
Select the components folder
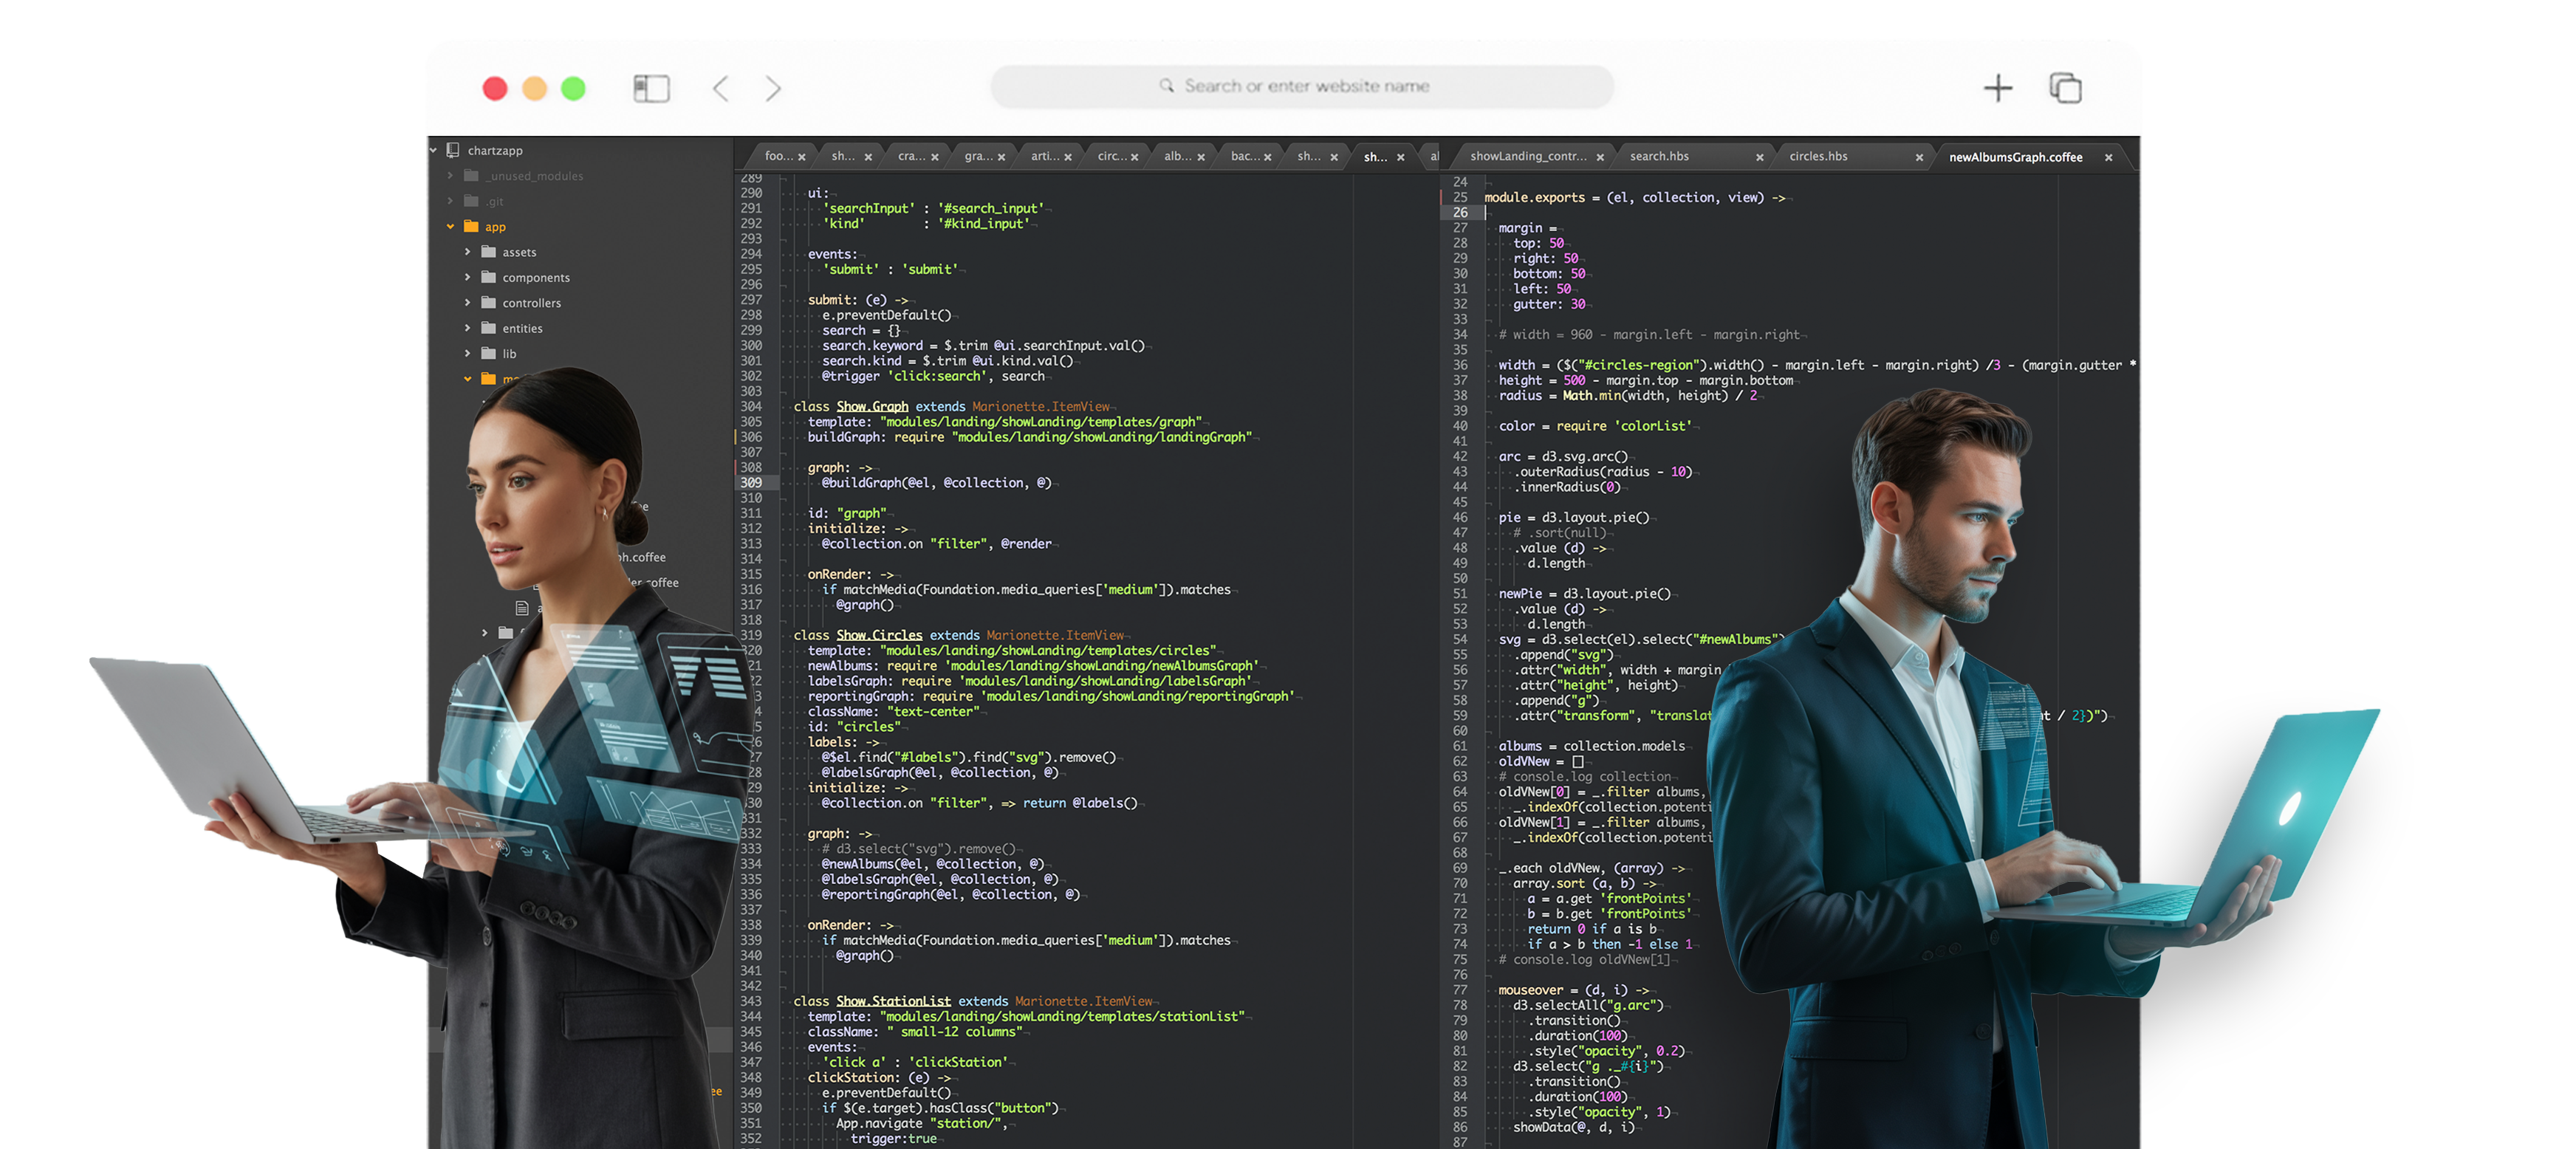pyautogui.click(x=535, y=278)
